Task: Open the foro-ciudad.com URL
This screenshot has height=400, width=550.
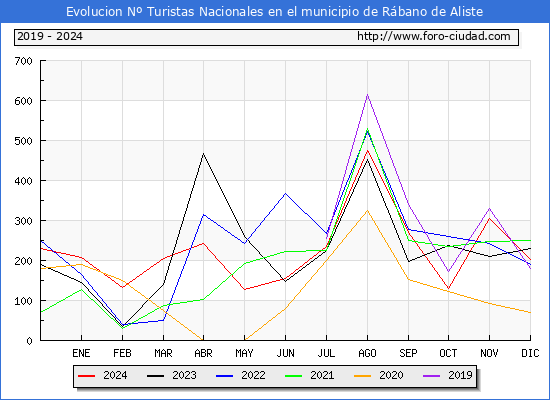Action: (x=434, y=36)
